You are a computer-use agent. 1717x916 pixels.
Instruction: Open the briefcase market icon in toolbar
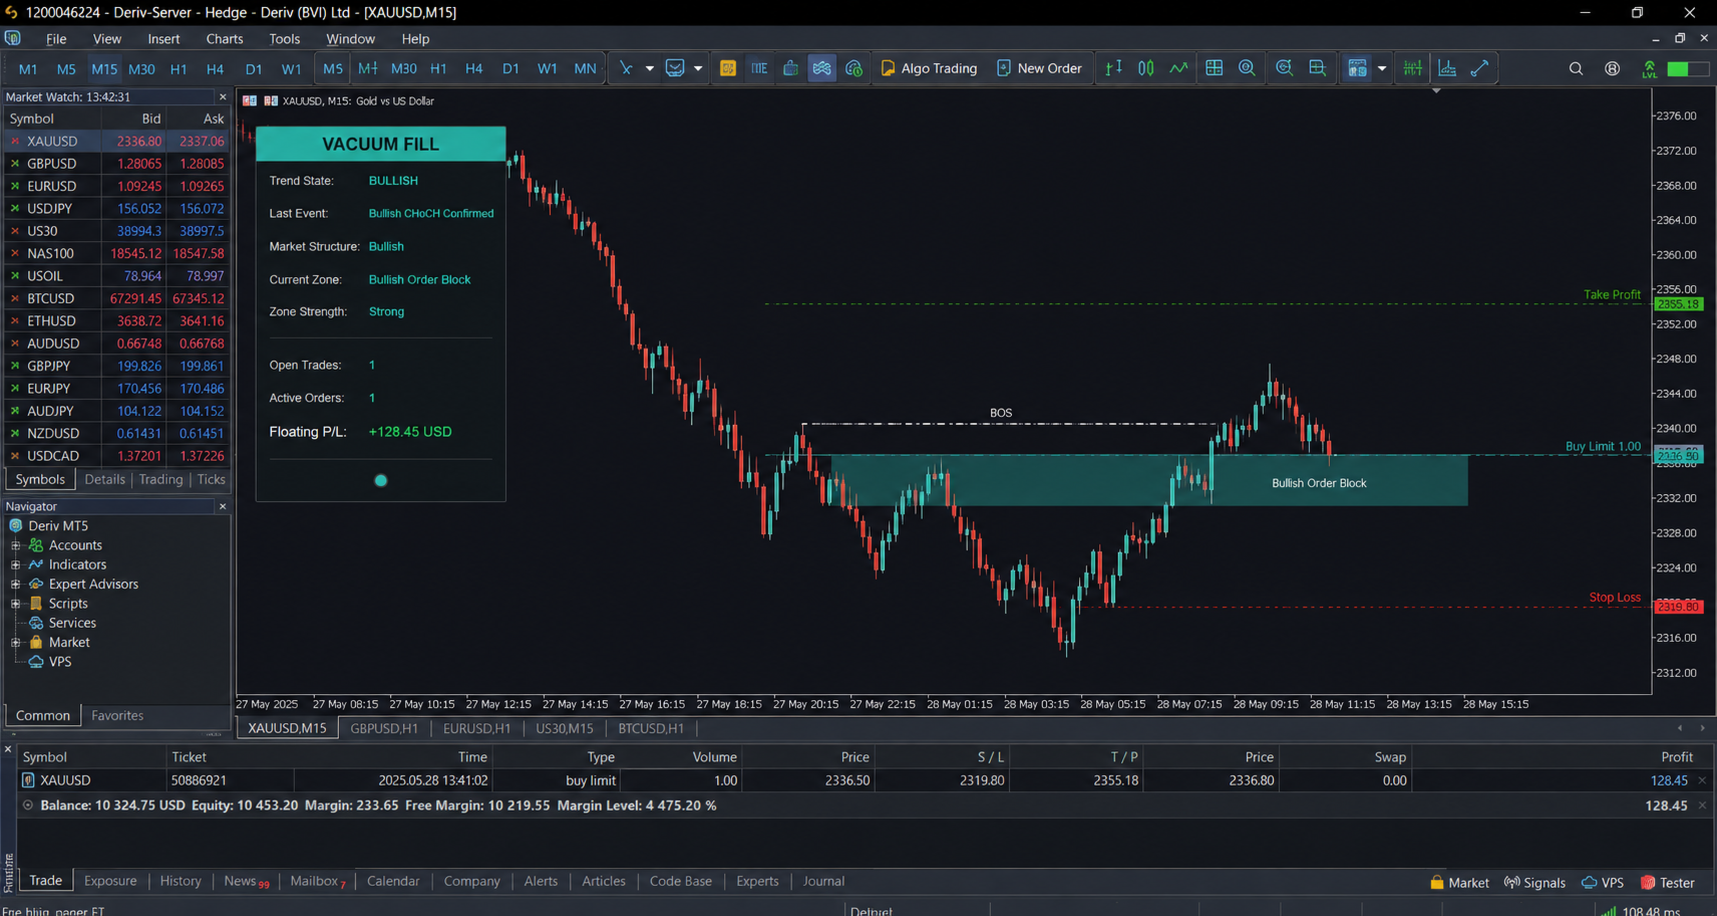pos(790,68)
